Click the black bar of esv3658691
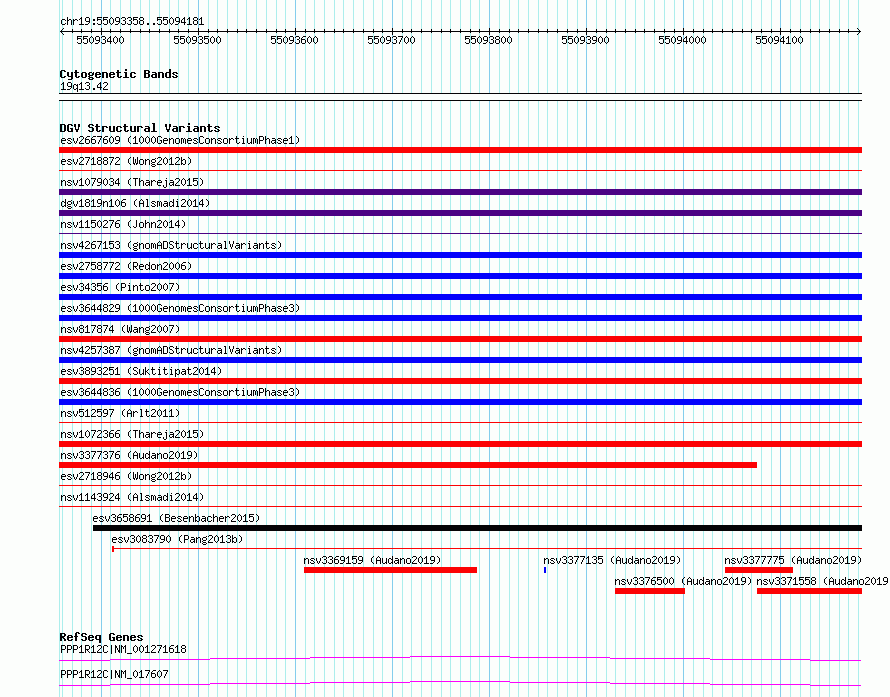This screenshot has width=890, height=697. [477, 528]
